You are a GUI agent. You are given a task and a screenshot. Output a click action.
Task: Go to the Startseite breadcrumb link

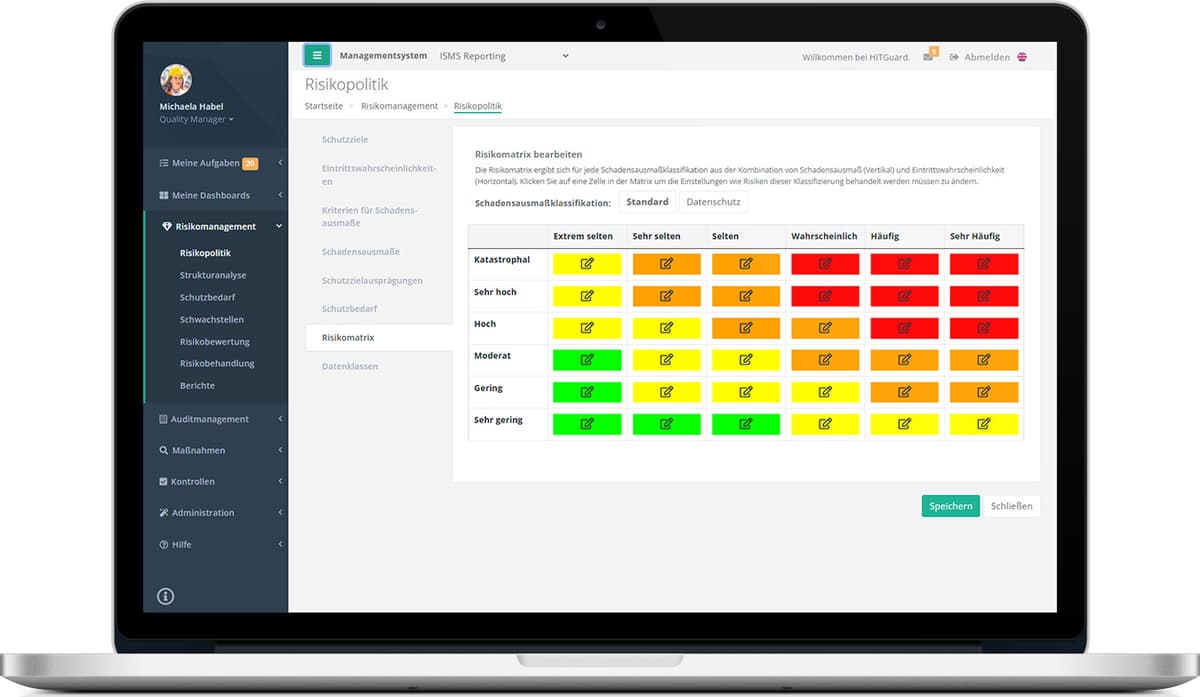[324, 105]
